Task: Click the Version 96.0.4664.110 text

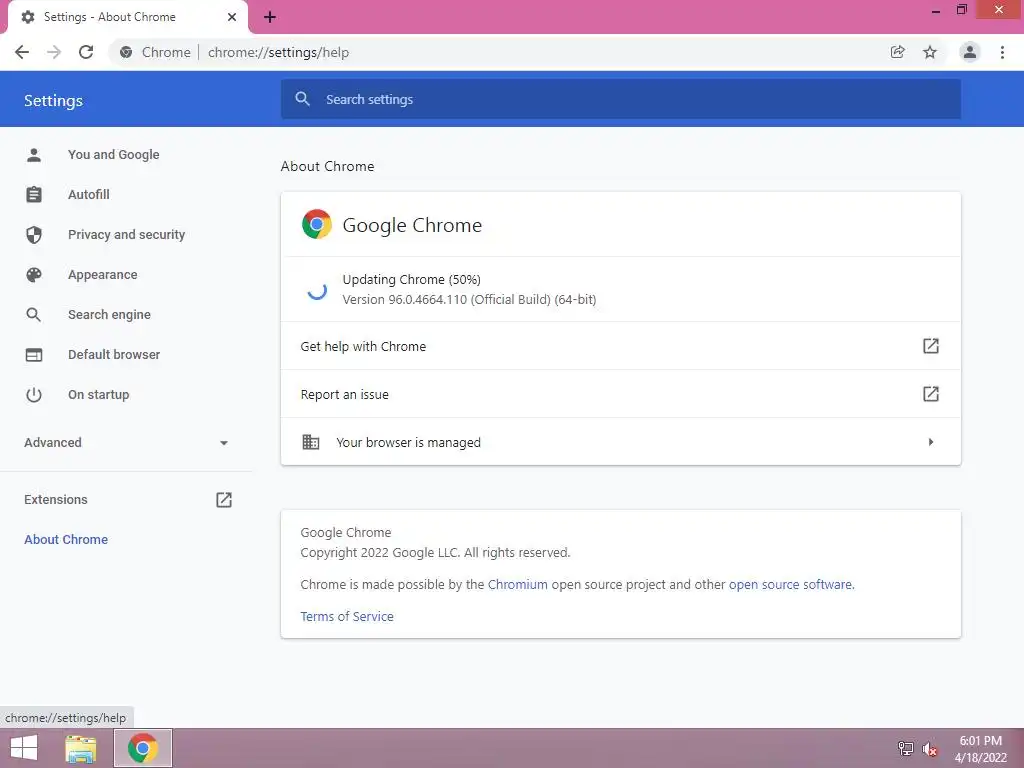Action: (469, 300)
